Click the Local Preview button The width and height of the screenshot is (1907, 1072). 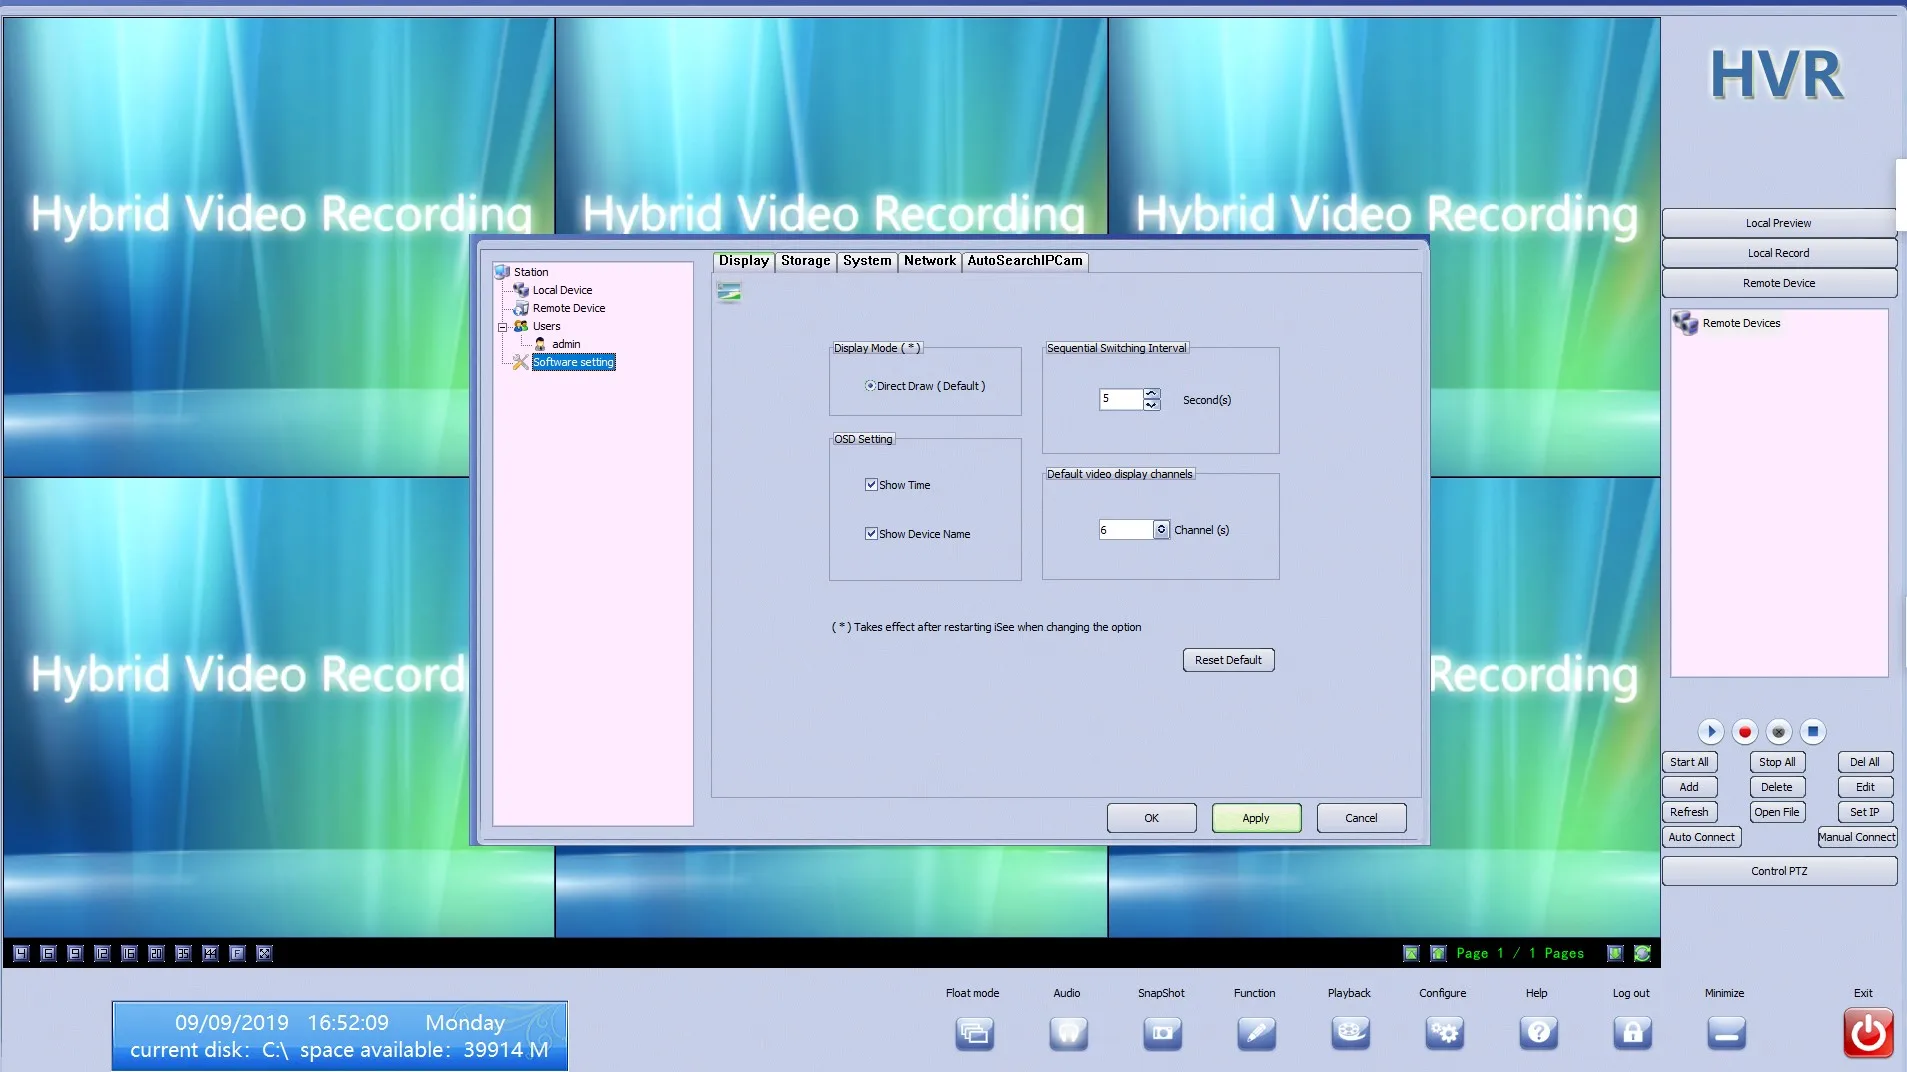(1779, 223)
